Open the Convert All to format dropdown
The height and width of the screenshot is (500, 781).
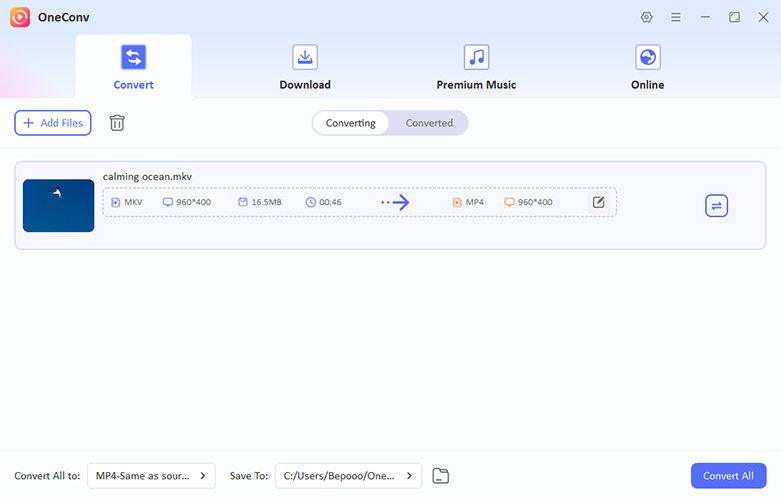(x=151, y=476)
